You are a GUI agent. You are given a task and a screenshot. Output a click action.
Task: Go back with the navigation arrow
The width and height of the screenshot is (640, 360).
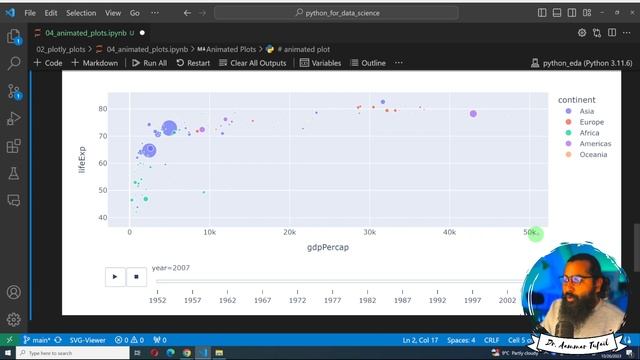pos(187,13)
